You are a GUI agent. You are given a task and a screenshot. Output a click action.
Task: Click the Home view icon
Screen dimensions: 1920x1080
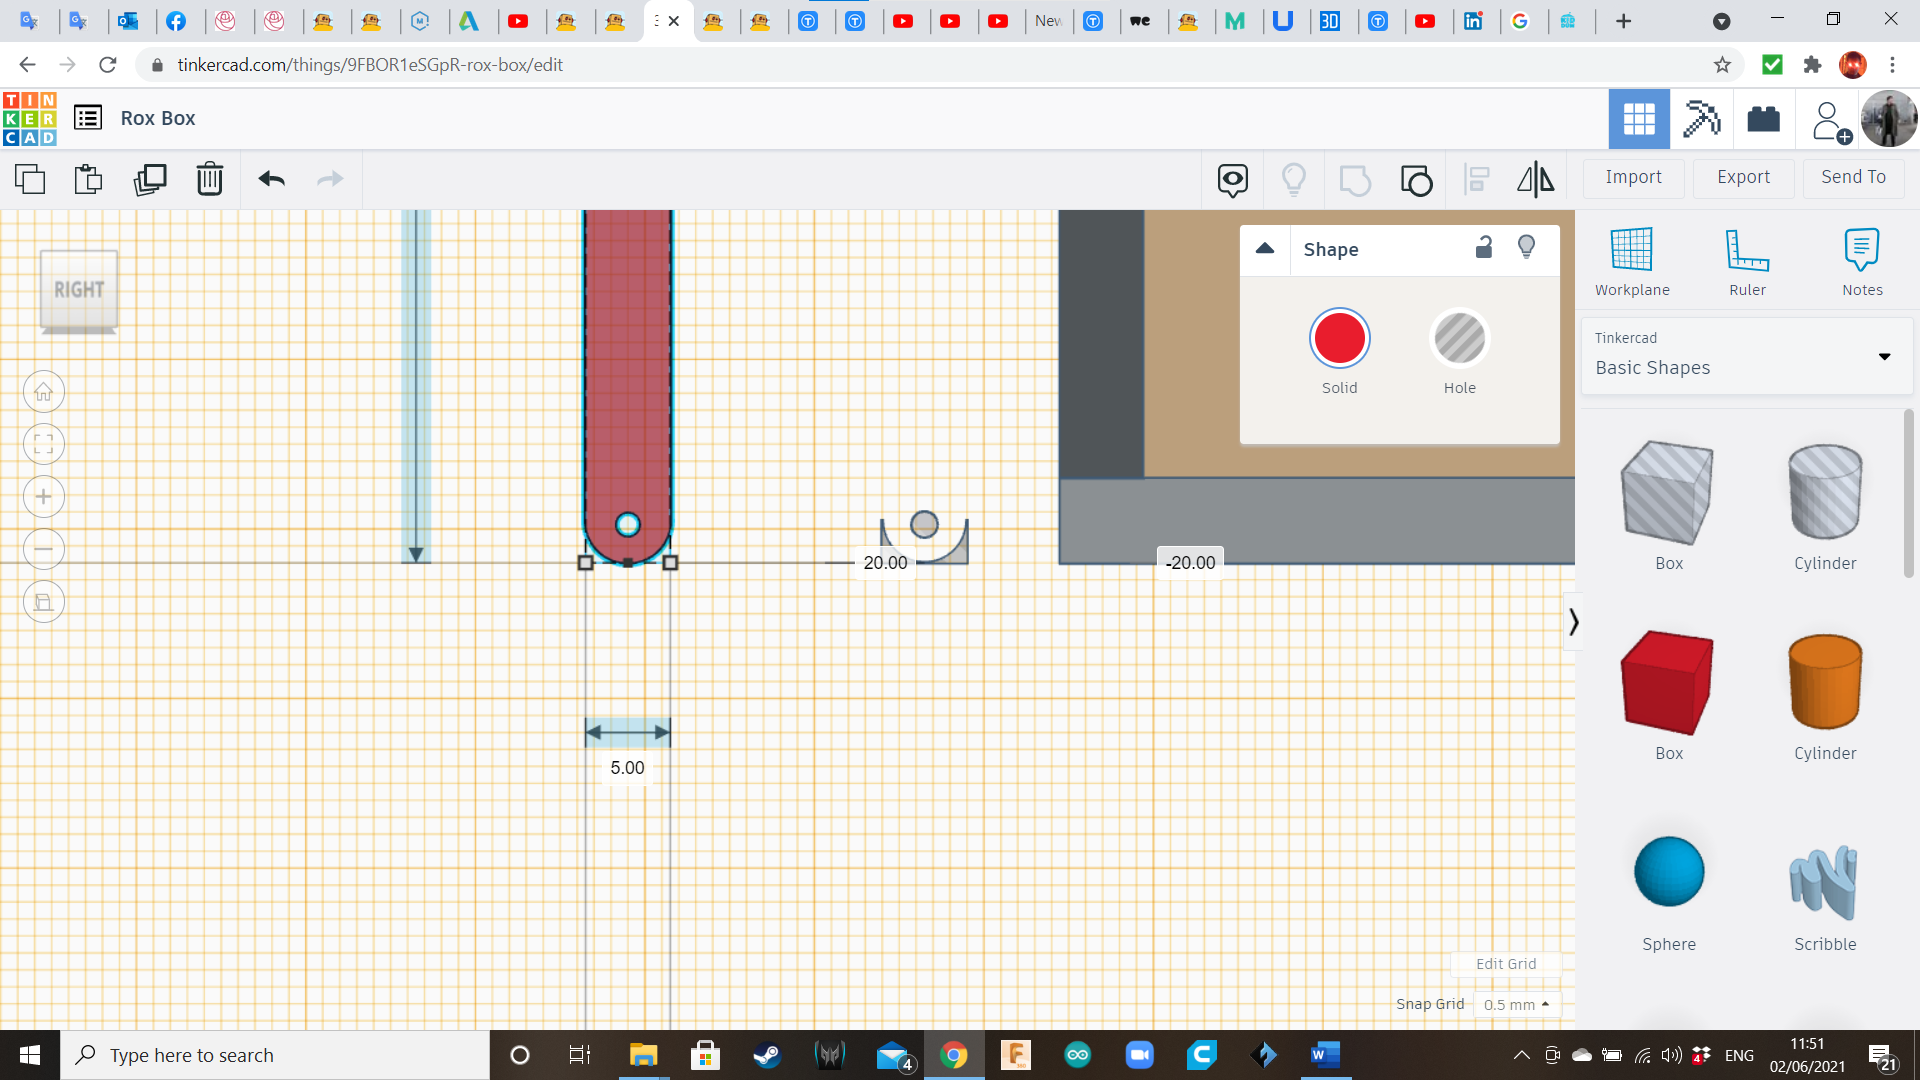point(44,392)
